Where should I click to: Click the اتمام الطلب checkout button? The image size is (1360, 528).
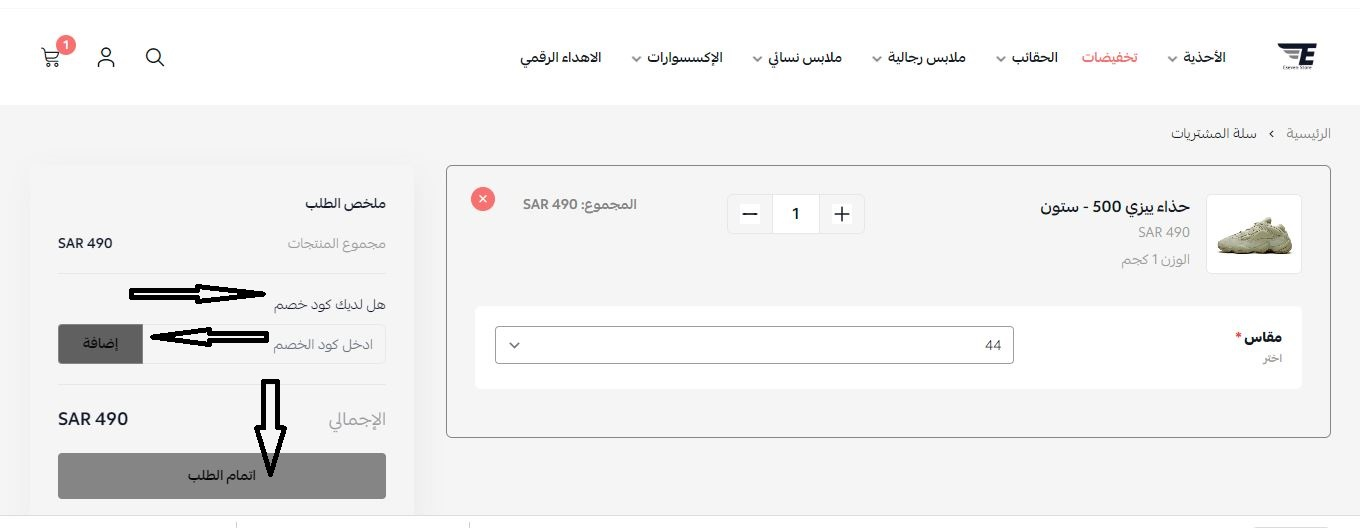(222, 476)
